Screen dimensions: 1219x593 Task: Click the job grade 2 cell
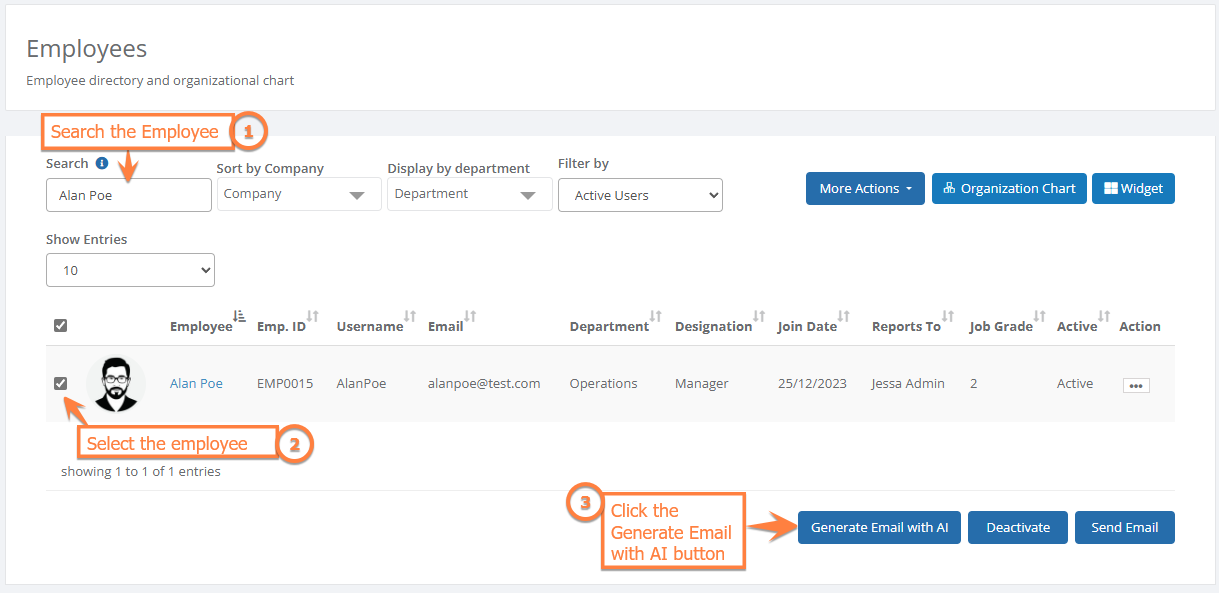tap(974, 383)
